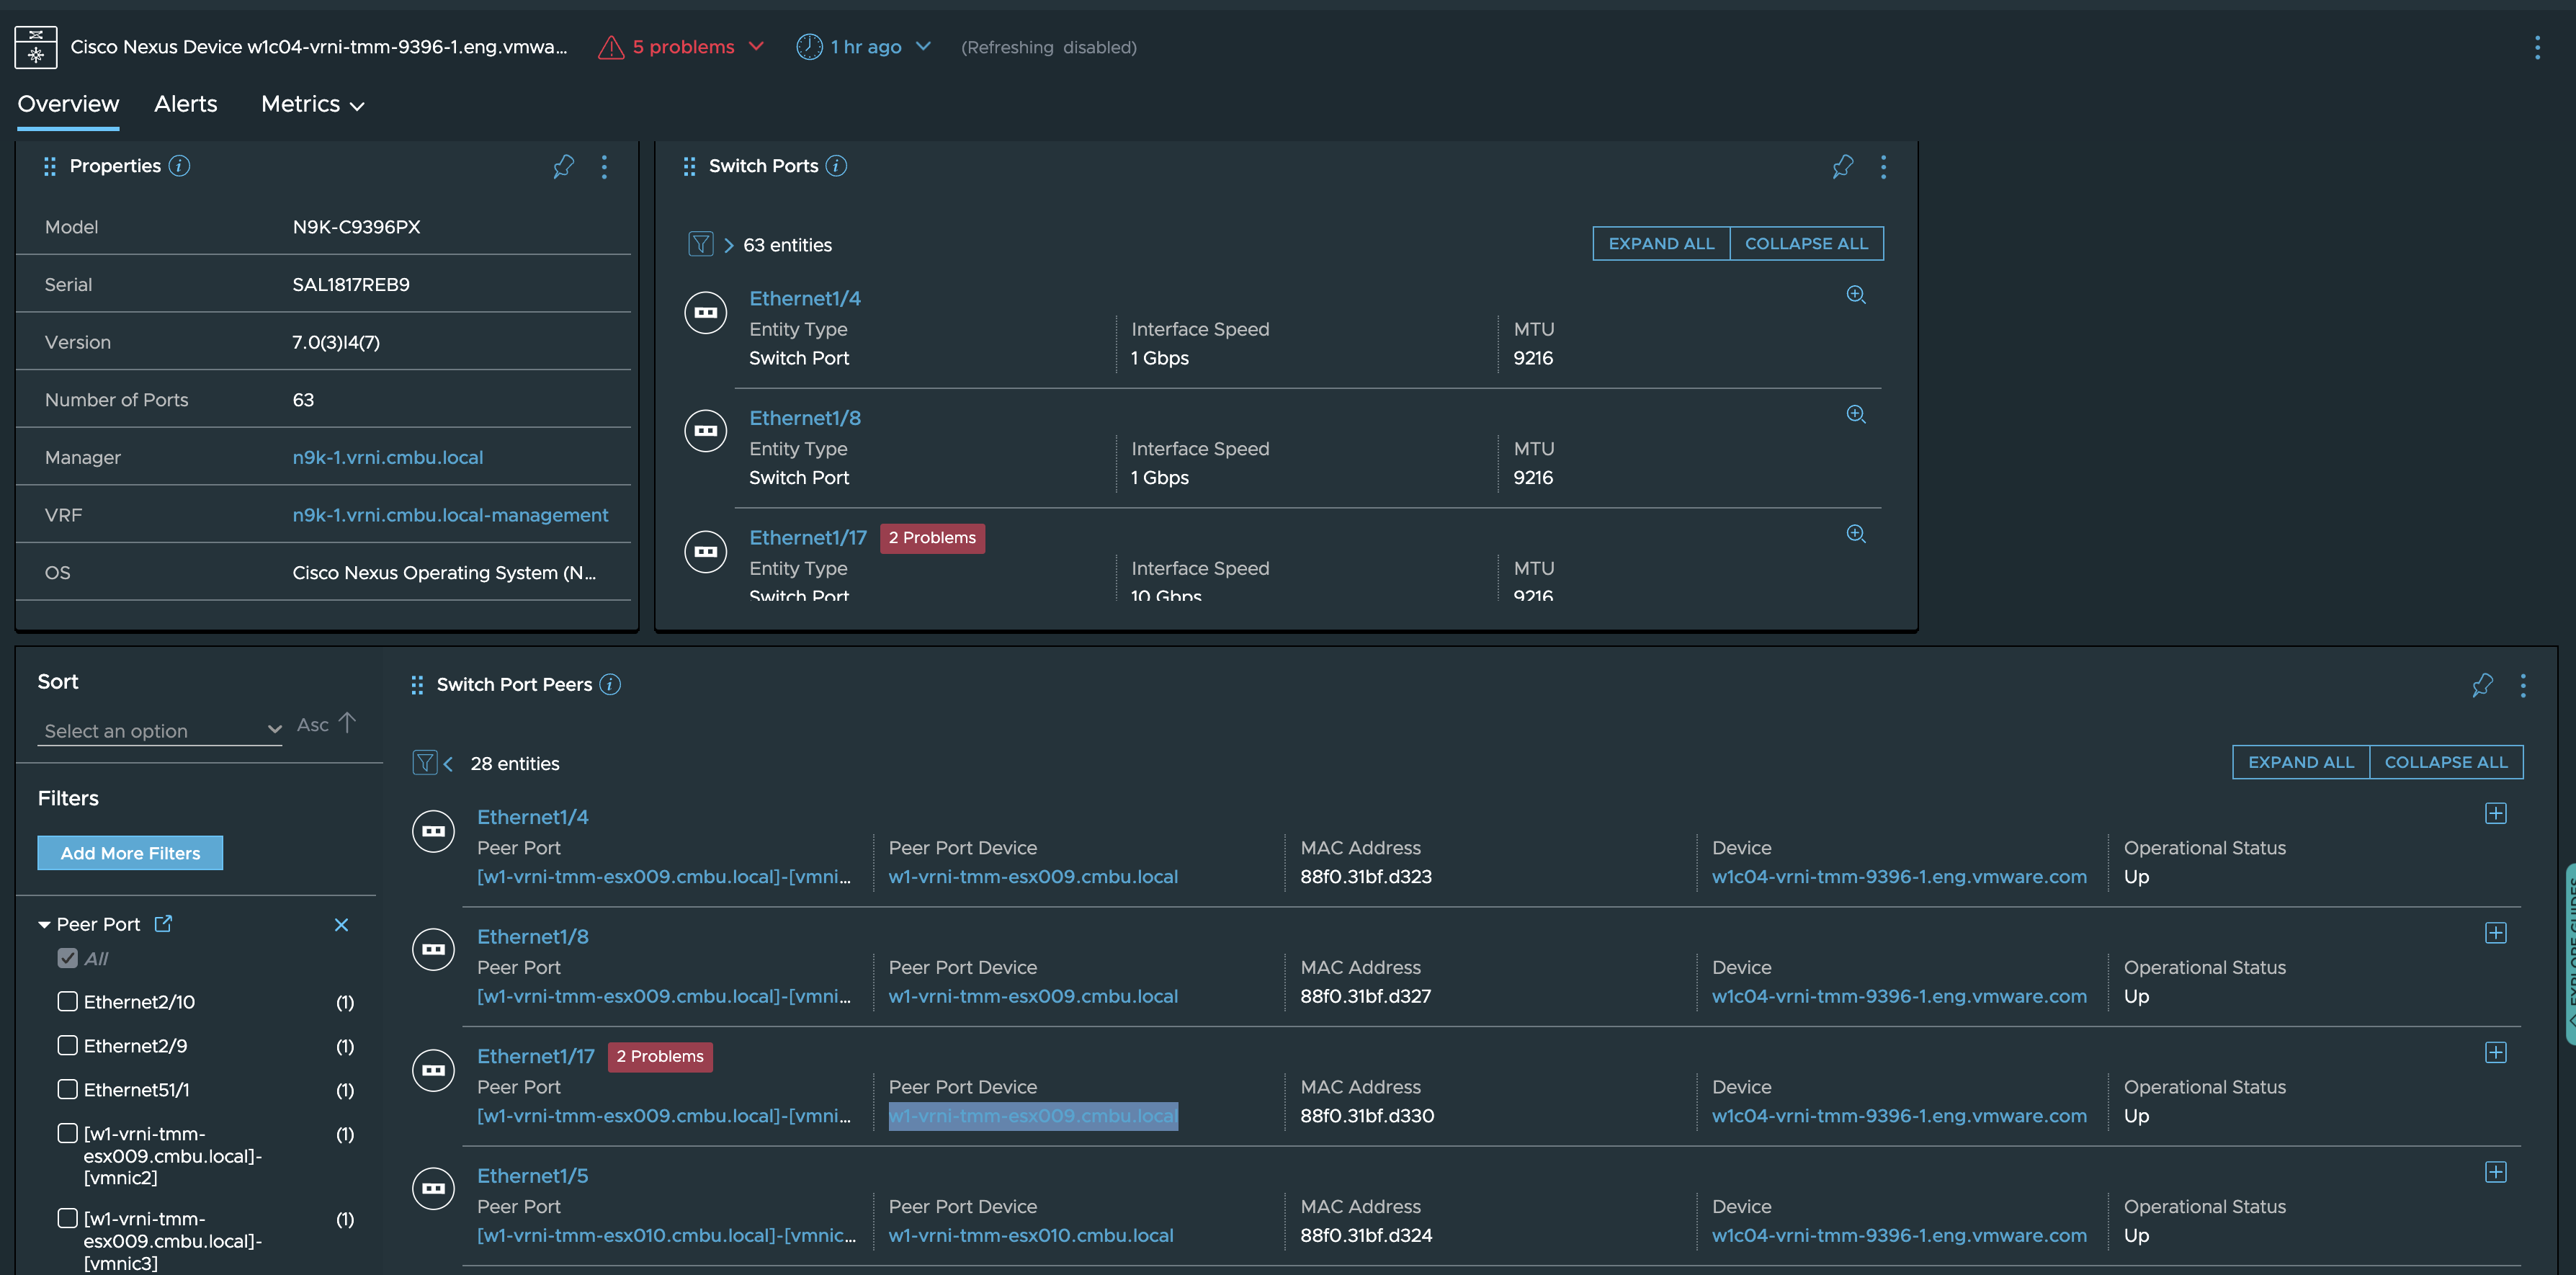Click the Switch Ports panel drag handle
Viewport: 2576px width, 1275px height.
(x=689, y=166)
